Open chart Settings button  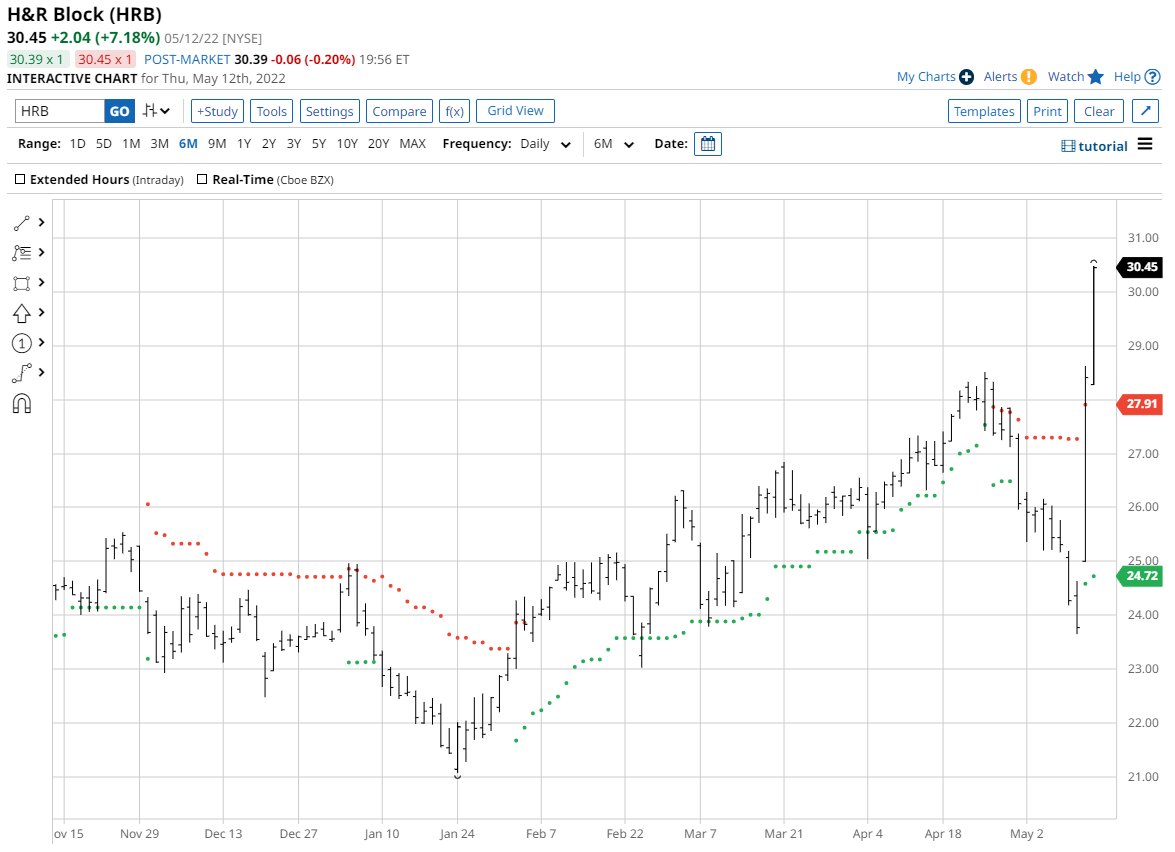tap(330, 111)
